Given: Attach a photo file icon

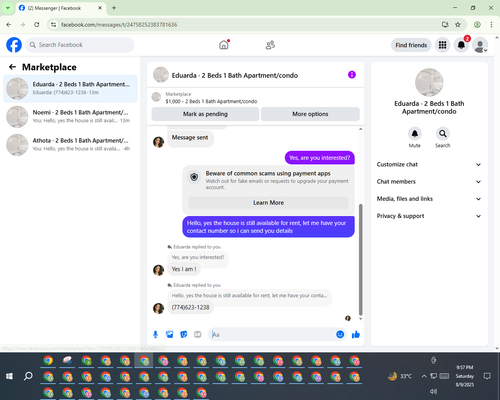Looking at the screenshot, I should 170,334.
